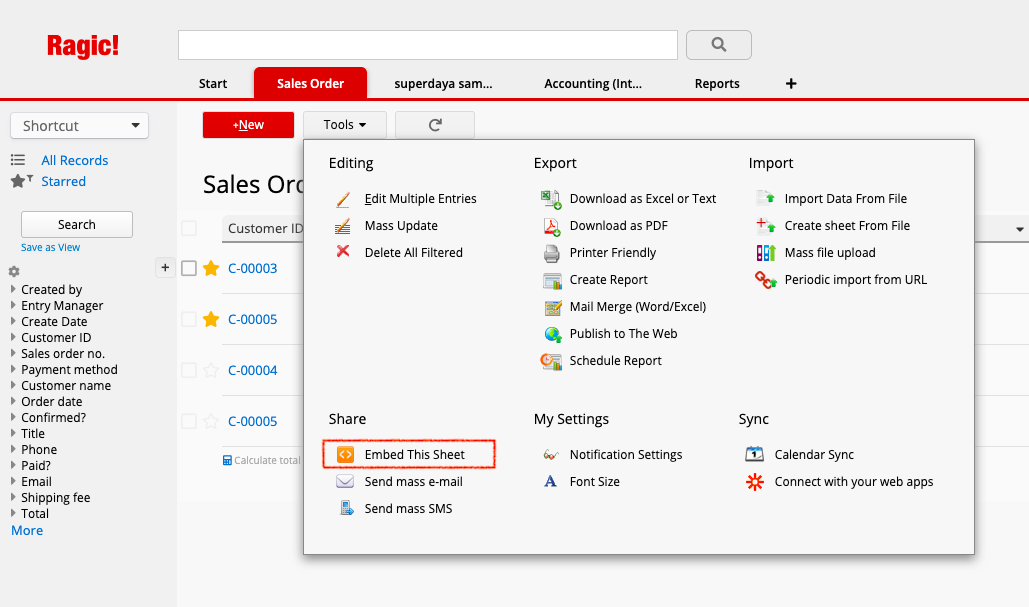Click the Mail Merge (Word/Excel) icon
Screen dimensions: 1029x607
[x=551, y=306]
